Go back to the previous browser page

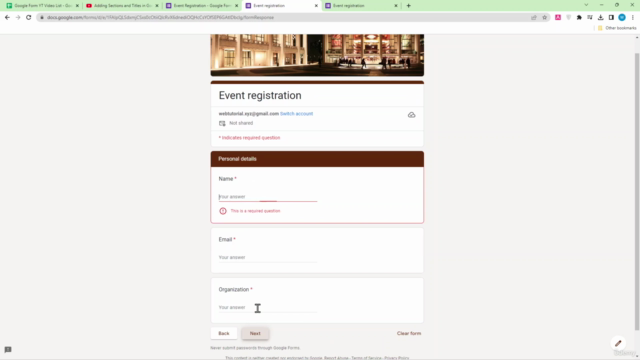(x=7, y=18)
